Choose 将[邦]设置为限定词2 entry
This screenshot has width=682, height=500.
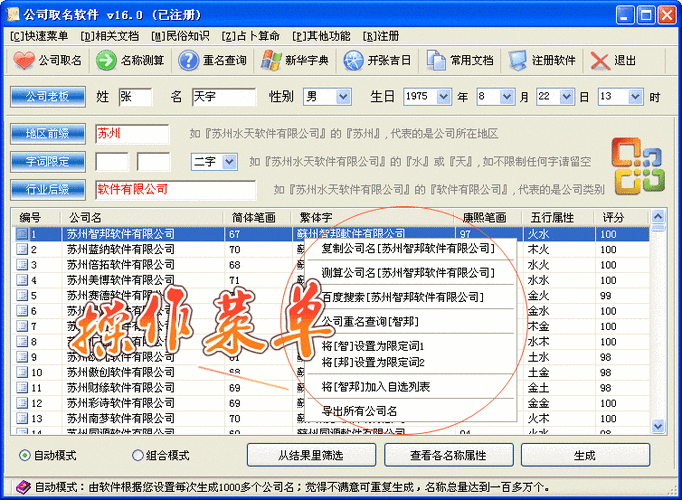click(x=411, y=362)
